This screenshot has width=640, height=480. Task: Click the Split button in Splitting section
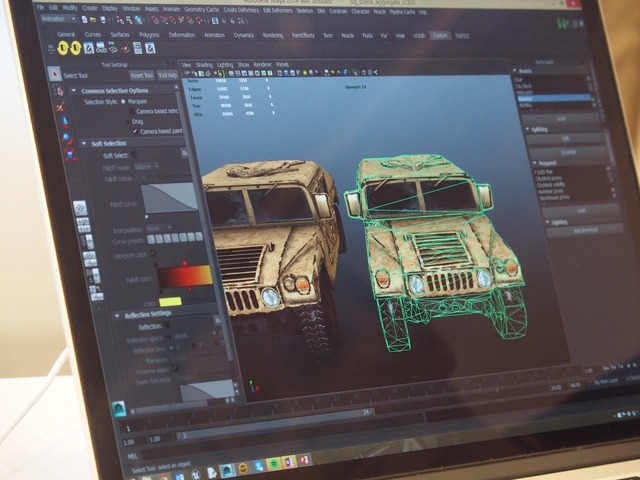point(566,139)
